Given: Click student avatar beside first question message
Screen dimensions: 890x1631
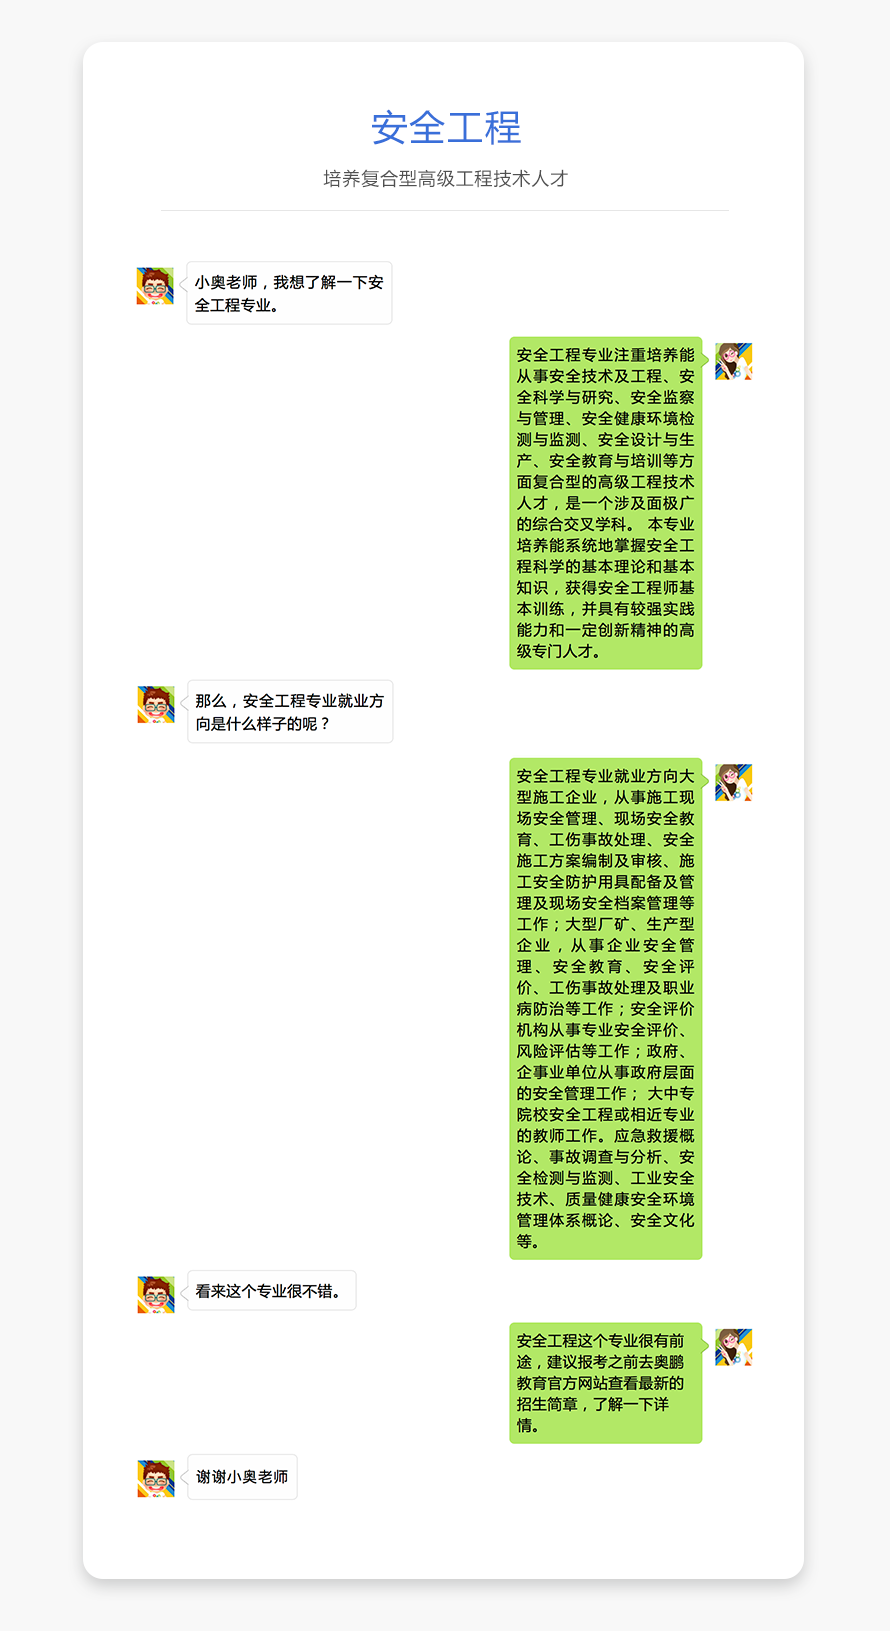Looking at the screenshot, I should pos(155,286).
